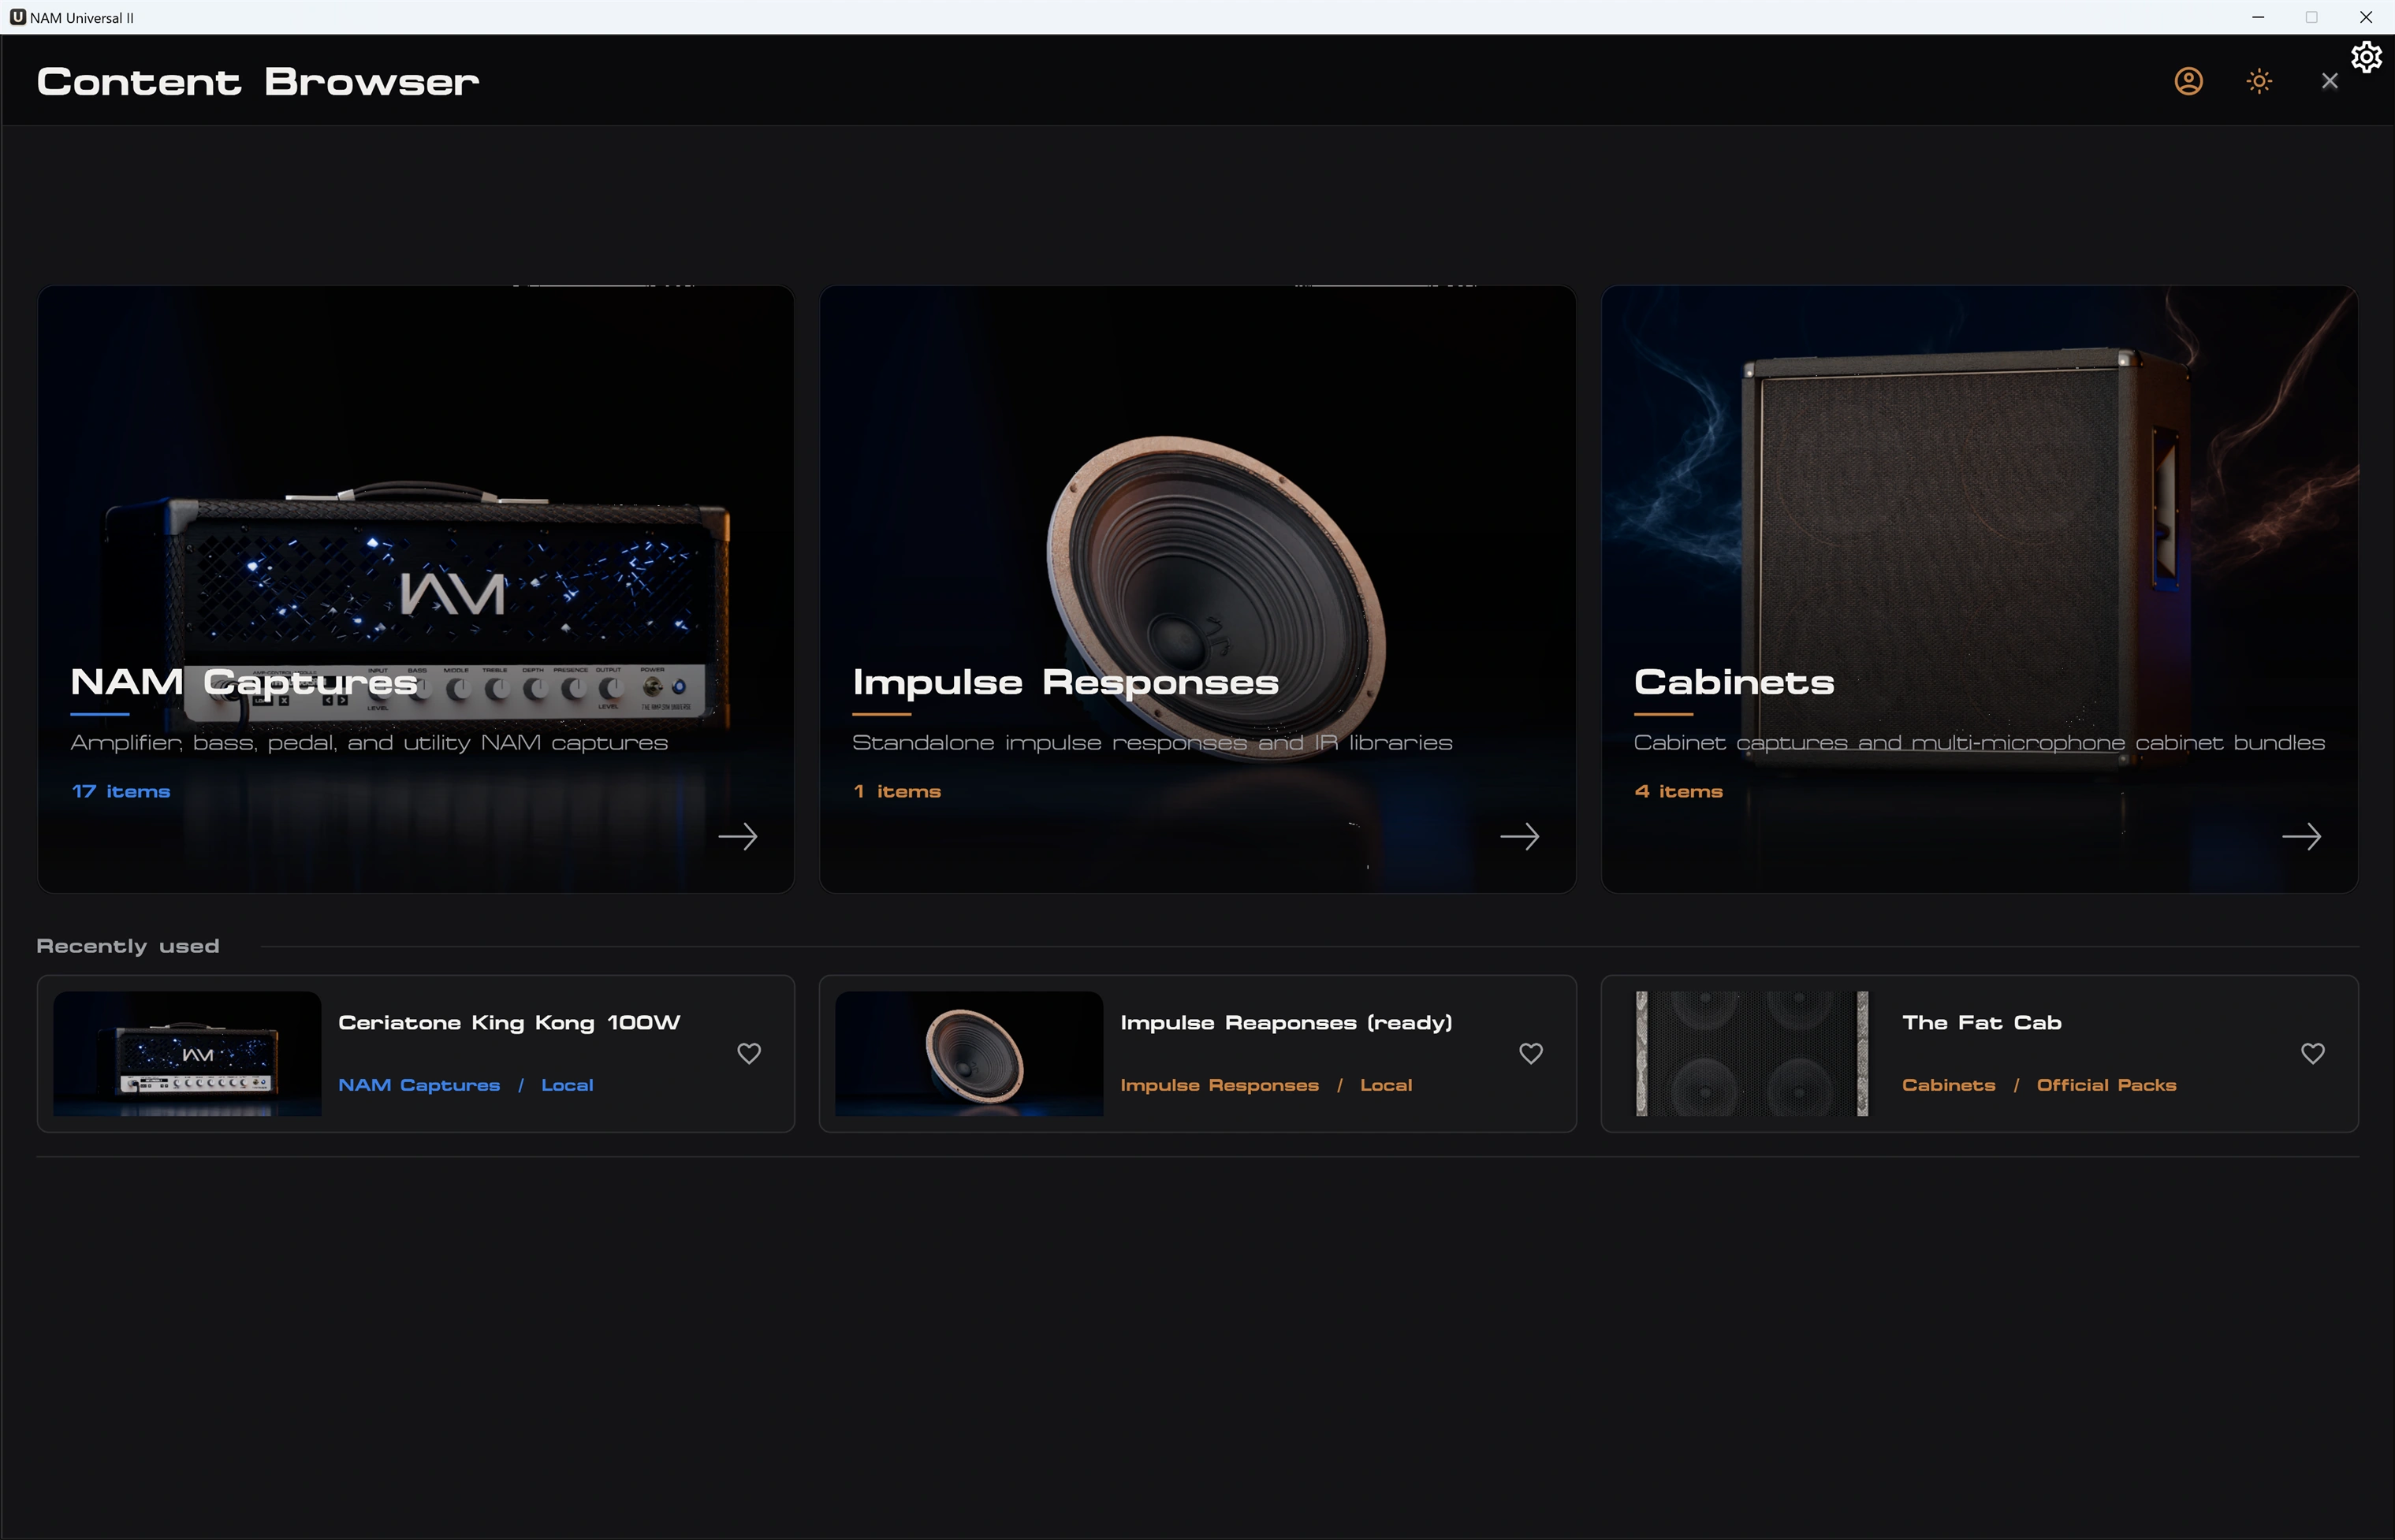Open the user account profile icon
The image size is (2395, 1540).
click(x=2188, y=81)
